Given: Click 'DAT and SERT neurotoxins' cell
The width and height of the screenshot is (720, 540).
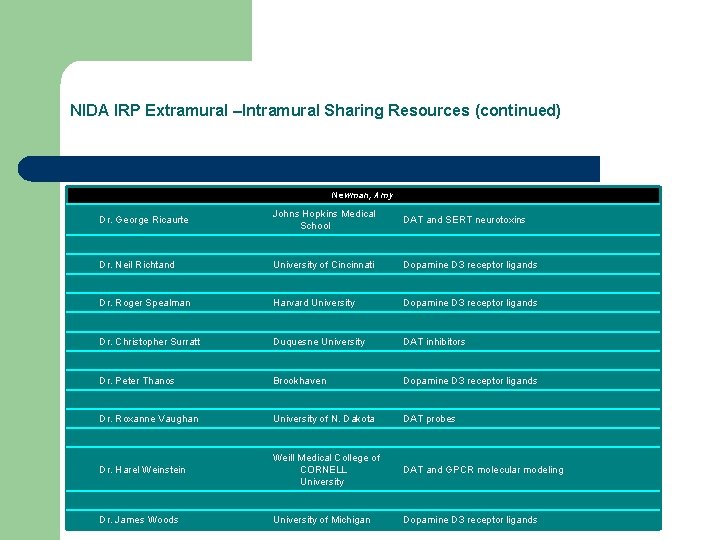Looking at the screenshot, I should point(464,219).
